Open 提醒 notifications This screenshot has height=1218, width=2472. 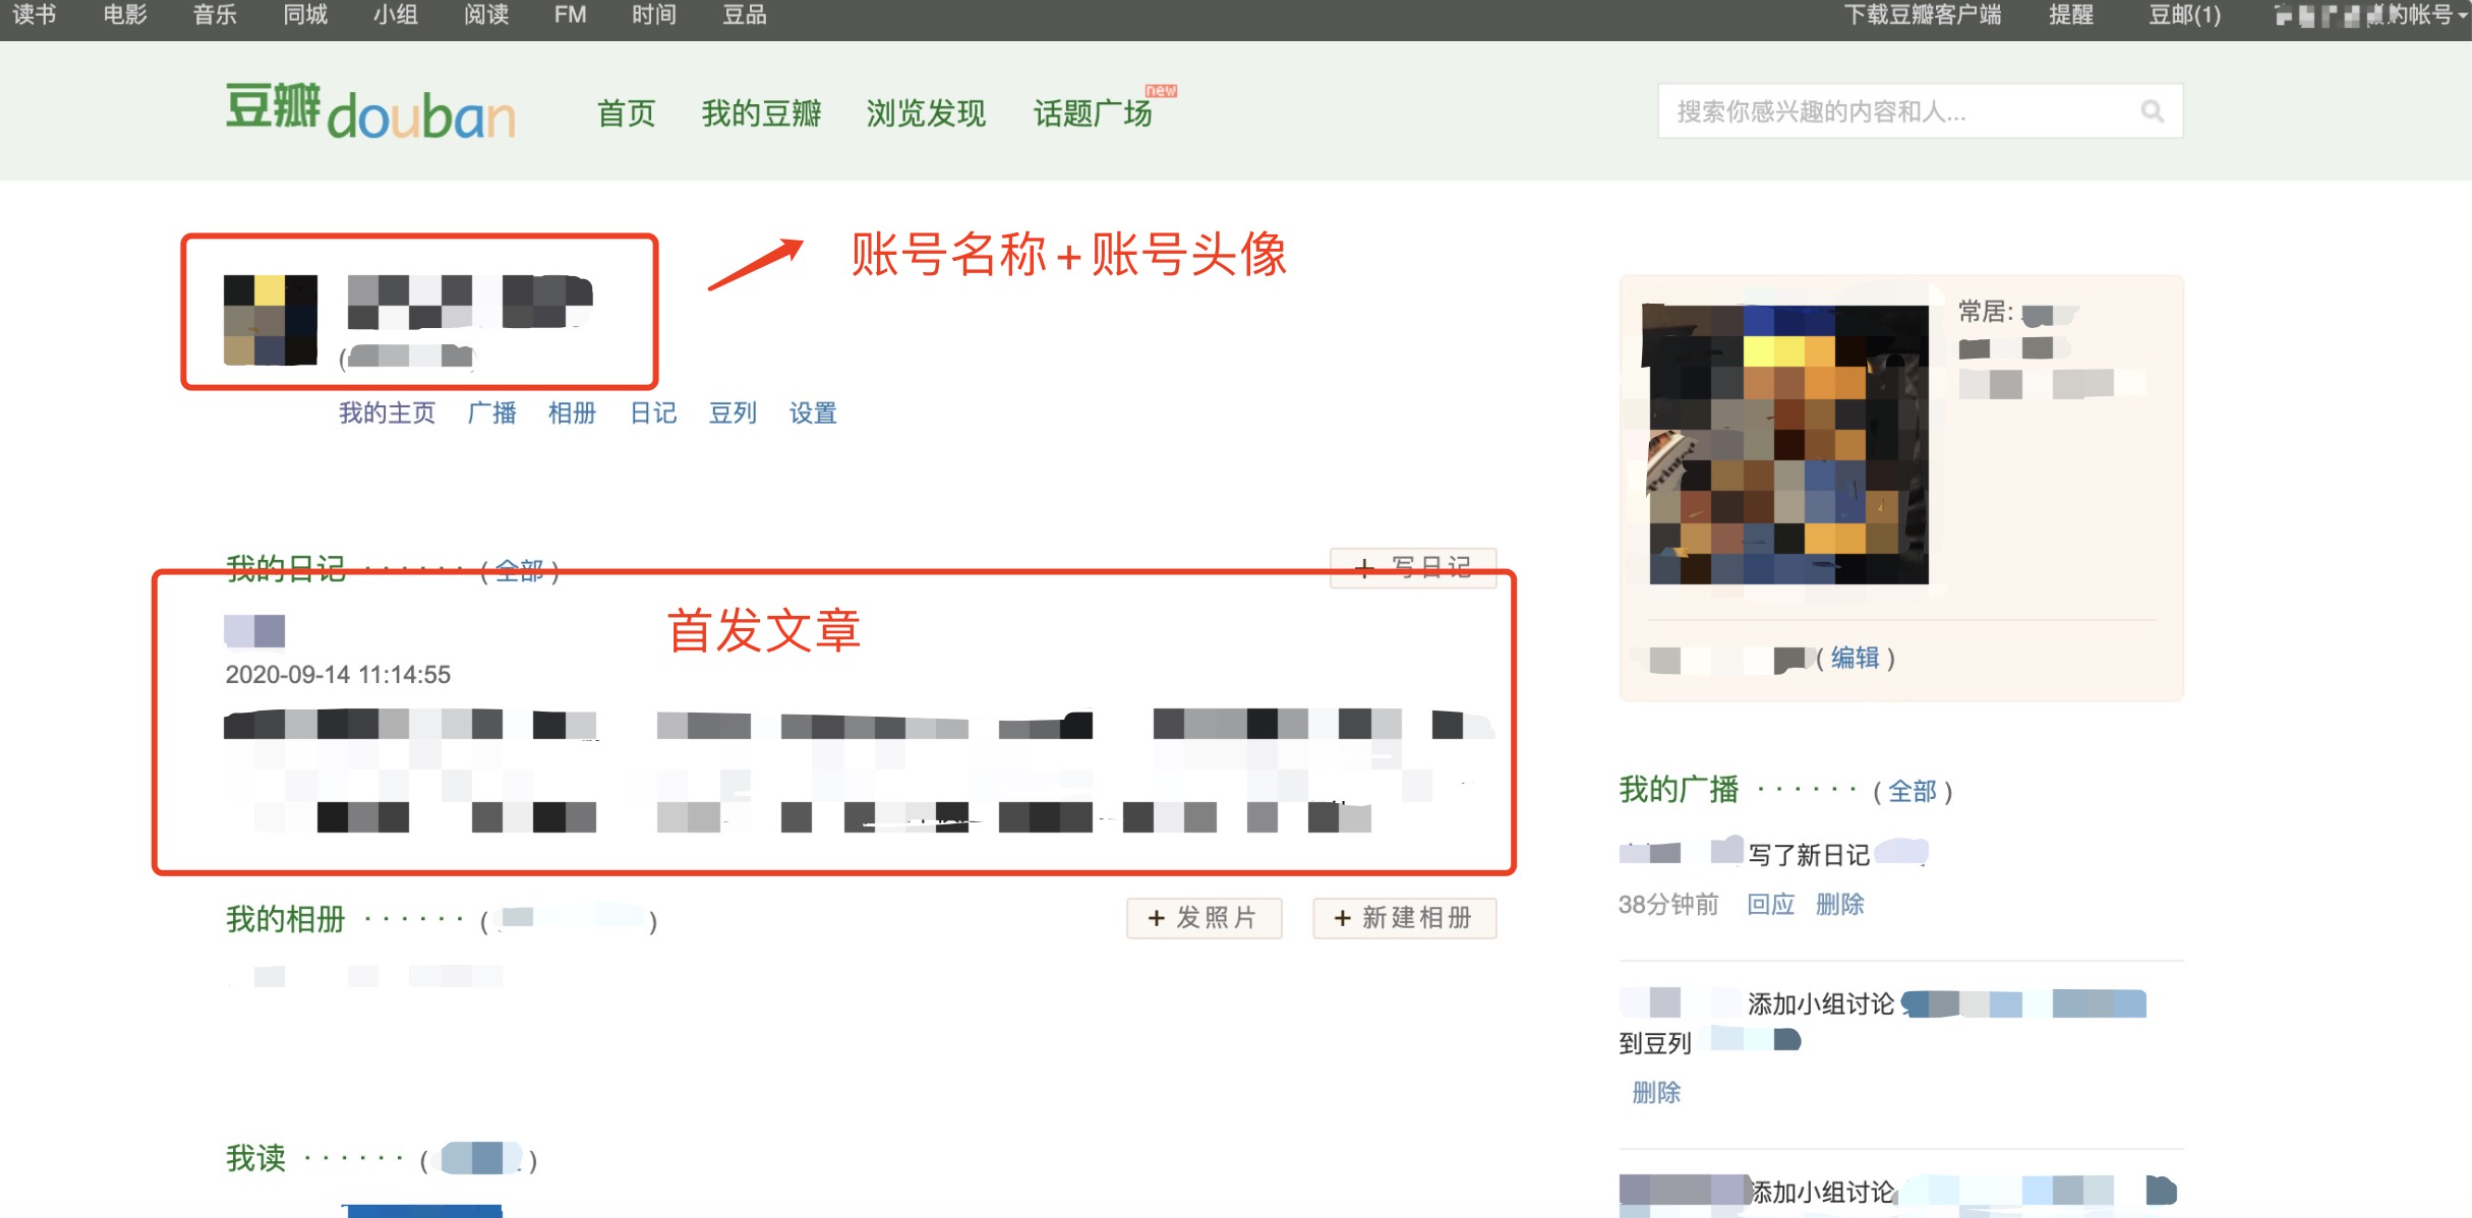tap(2071, 15)
